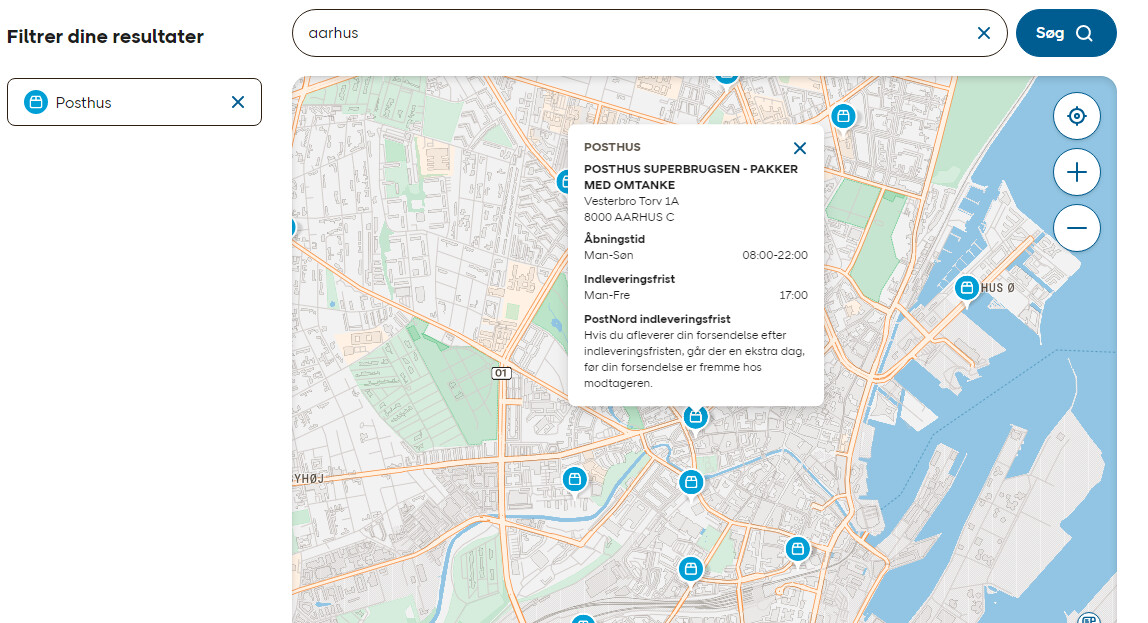This screenshot has width=1148, height=623.
Task: Center the map on my location
Action: [x=1076, y=116]
